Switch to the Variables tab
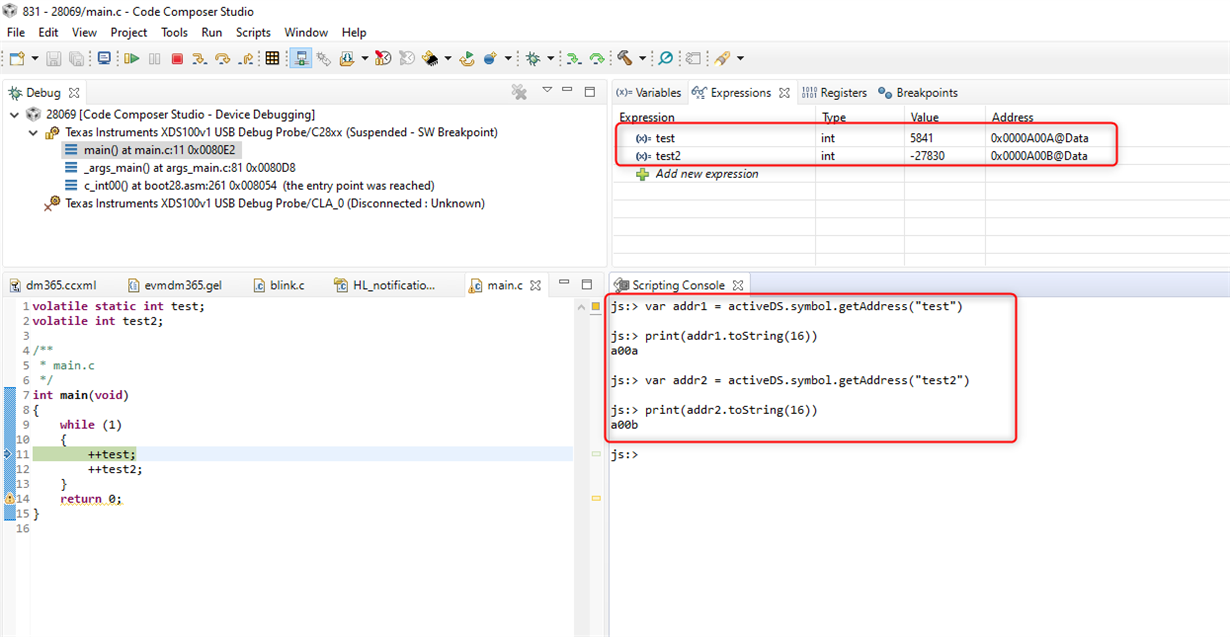Image resolution: width=1230 pixels, height=637 pixels. click(648, 92)
